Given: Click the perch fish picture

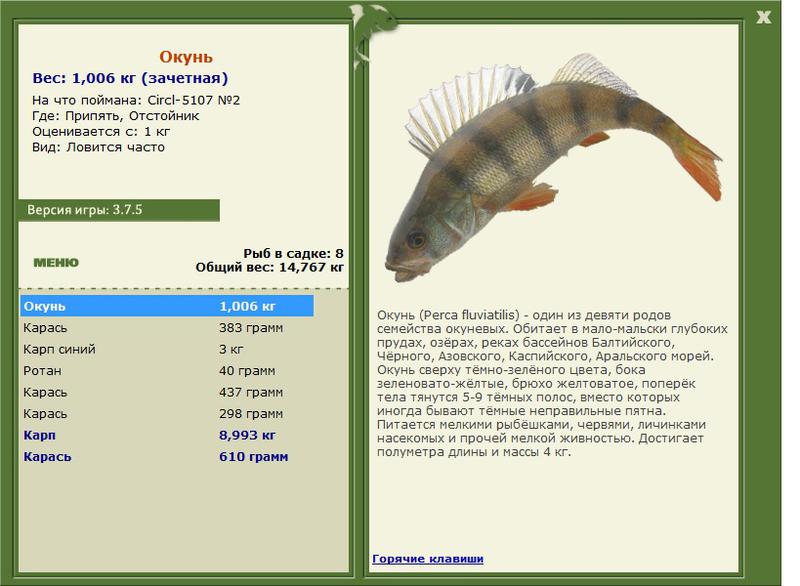Looking at the screenshot, I should pyautogui.click(x=553, y=167).
